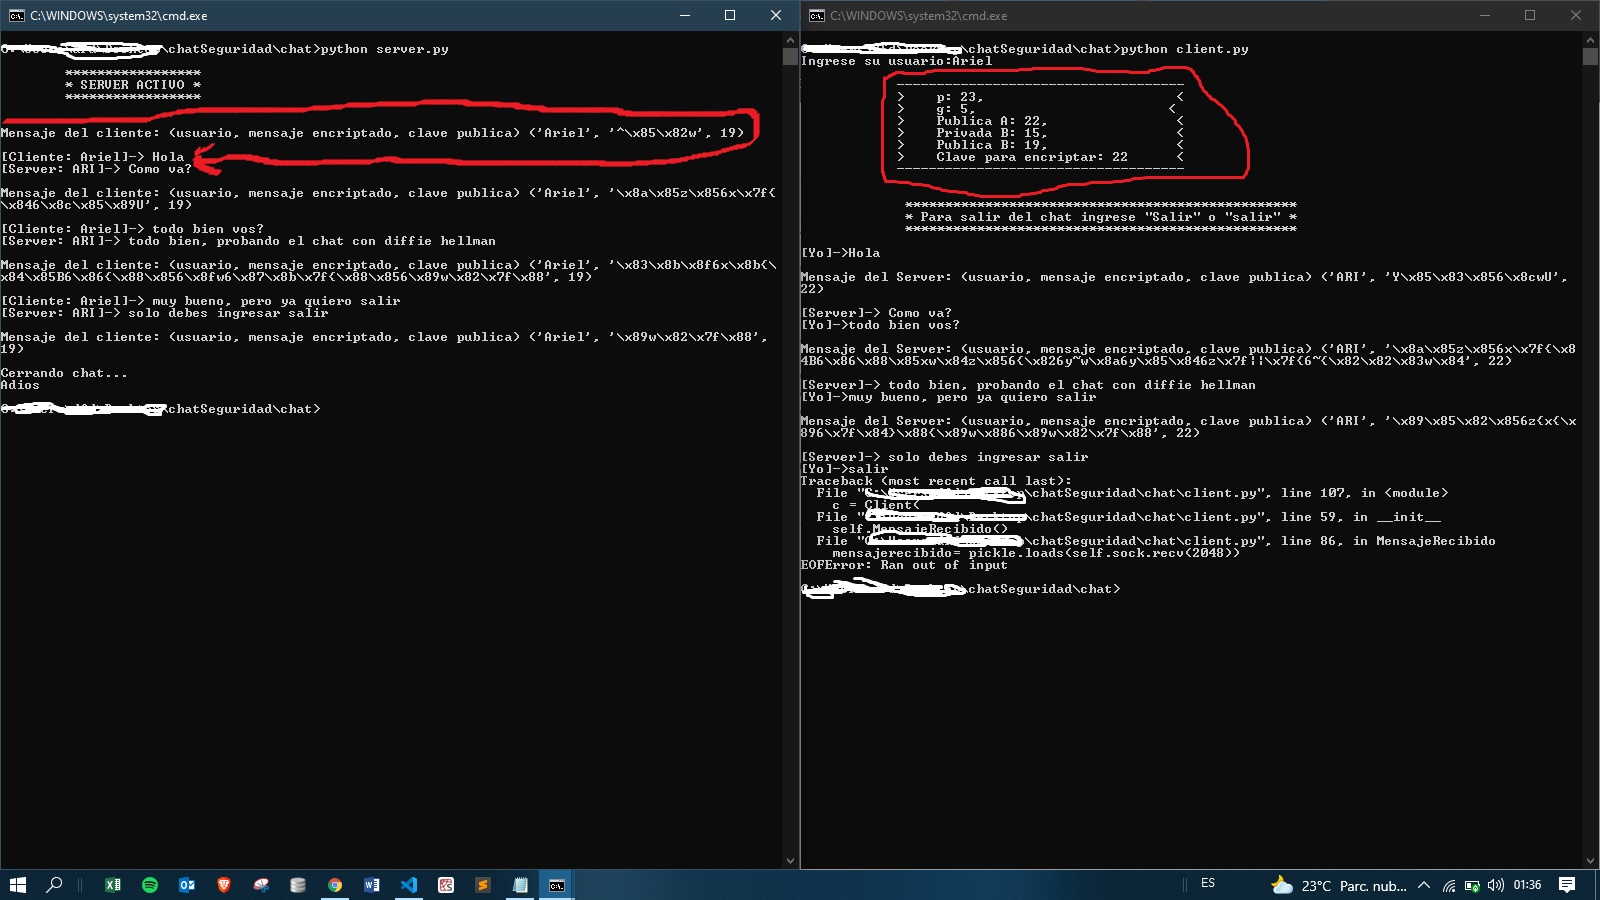Viewport: 1600px width, 900px height.
Task: Open the clock showing 01:36
Action: click(x=1527, y=885)
